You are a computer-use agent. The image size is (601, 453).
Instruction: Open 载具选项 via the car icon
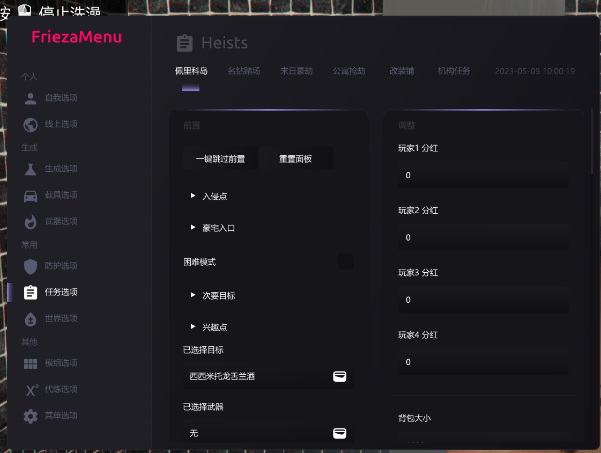pyautogui.click(x=30, y=196)
